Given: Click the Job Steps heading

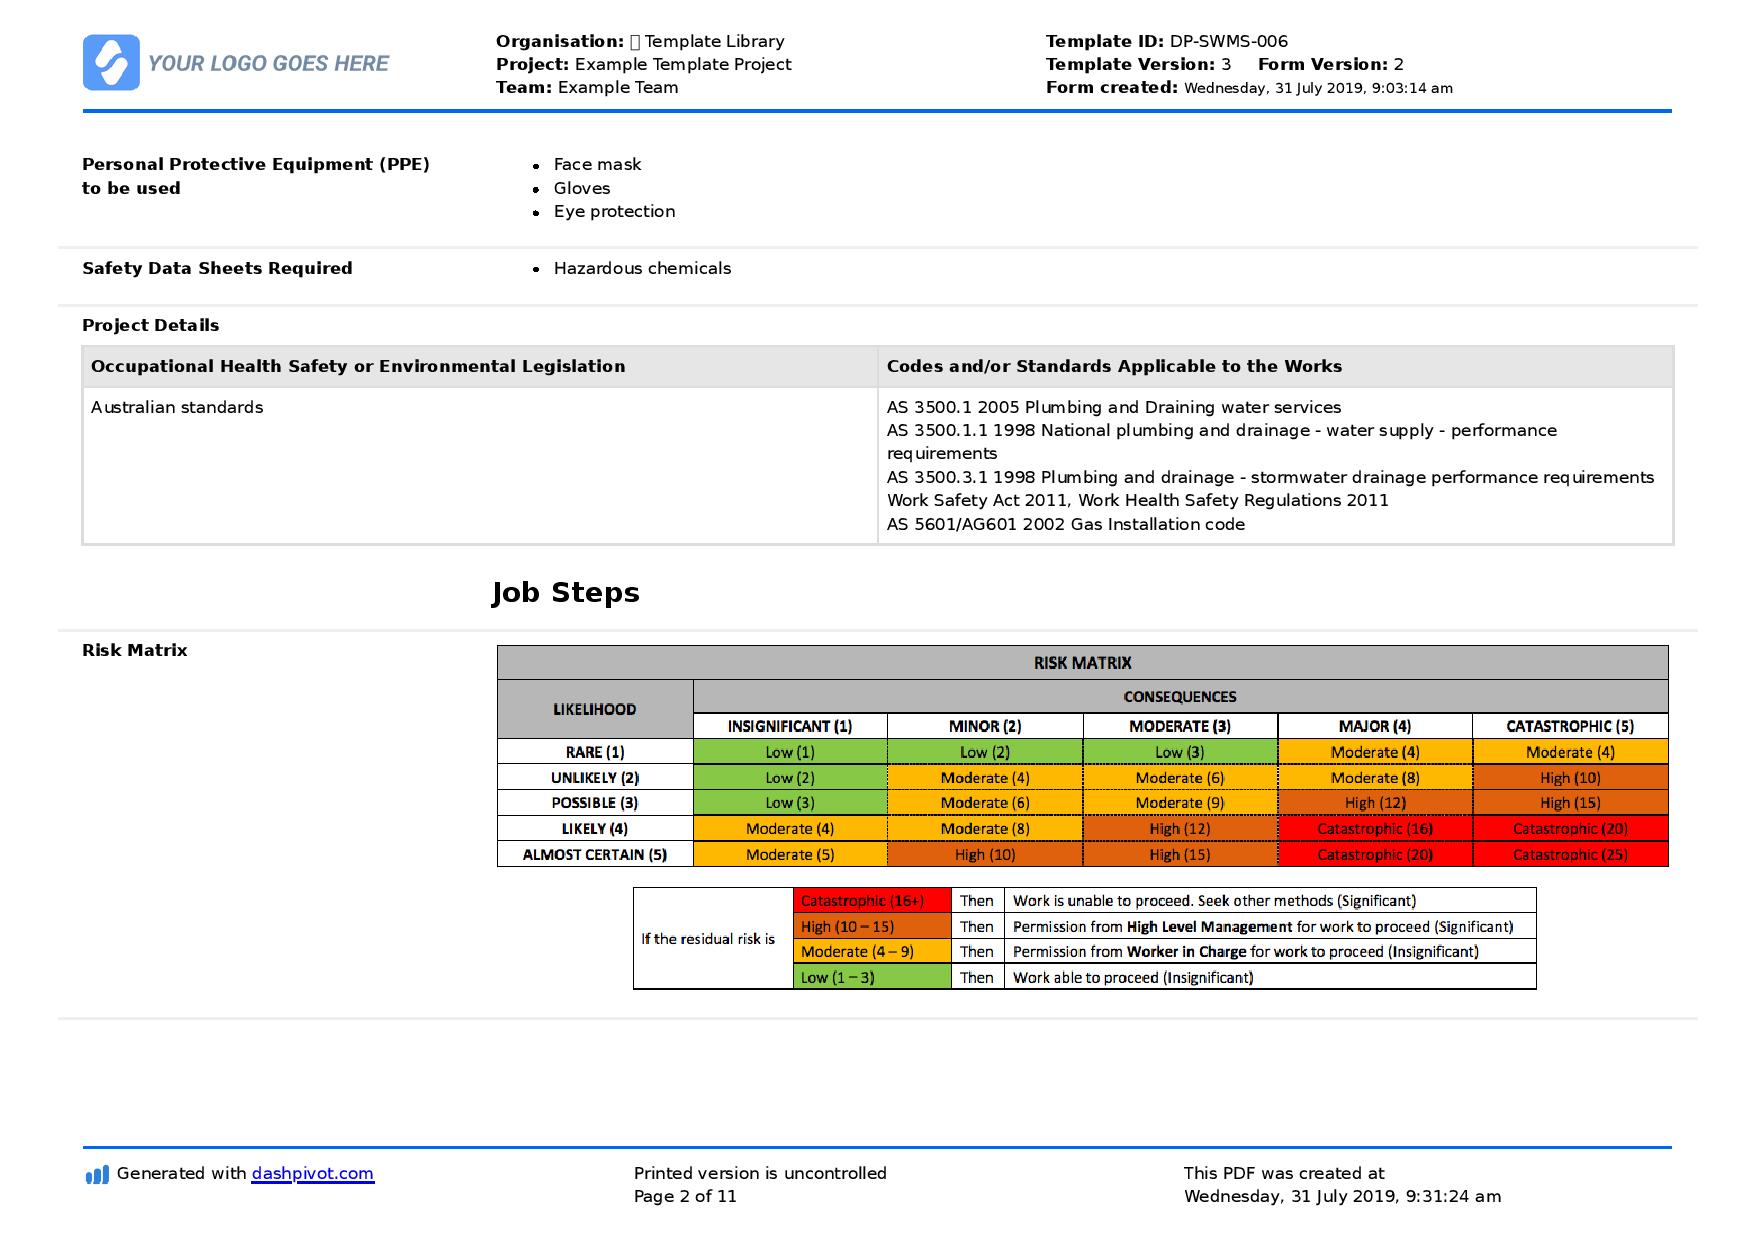Looking at the screenshot, I should click(565, 593).
